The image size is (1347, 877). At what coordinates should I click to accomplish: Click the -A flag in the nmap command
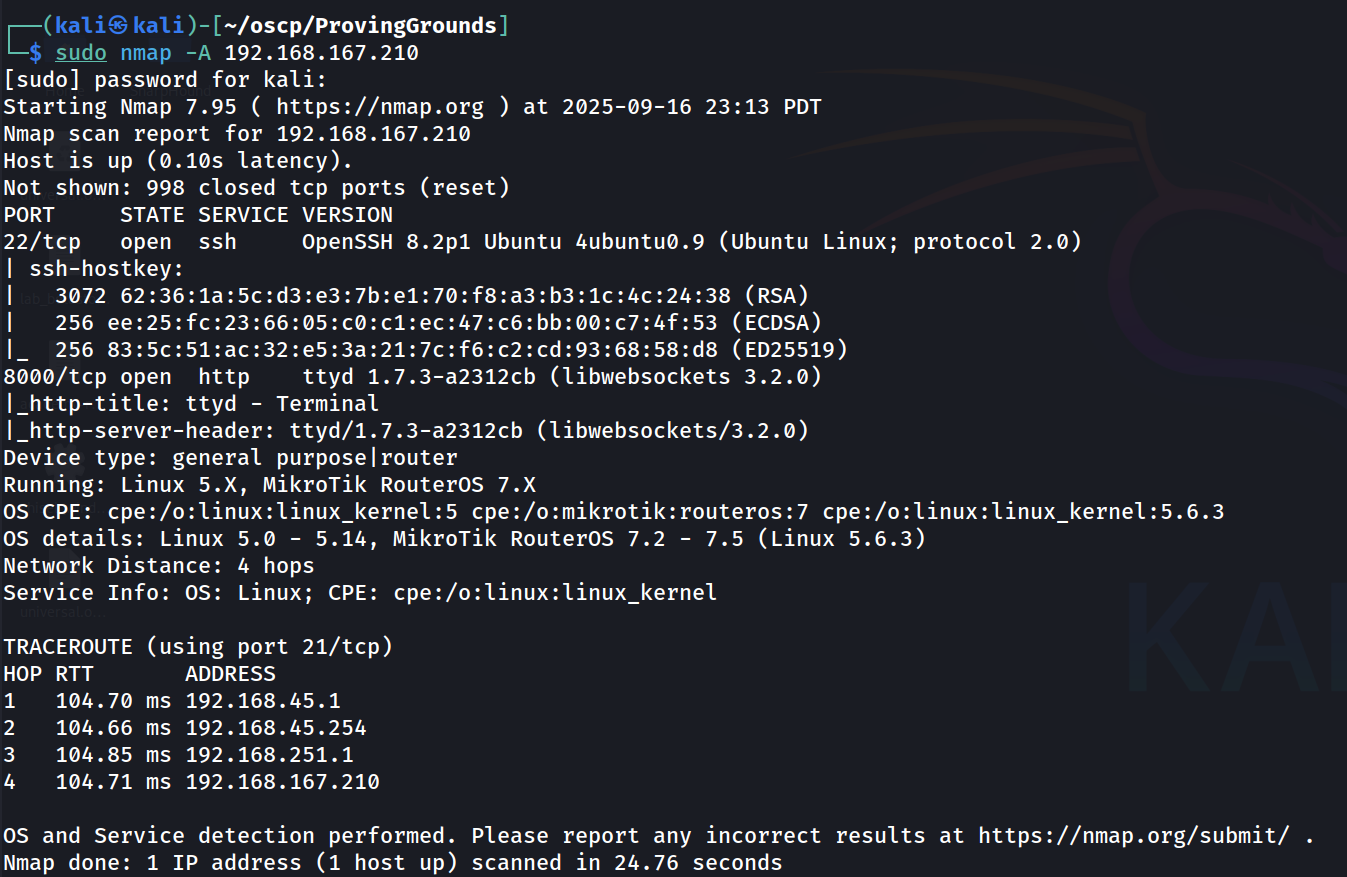pos(198,53)
